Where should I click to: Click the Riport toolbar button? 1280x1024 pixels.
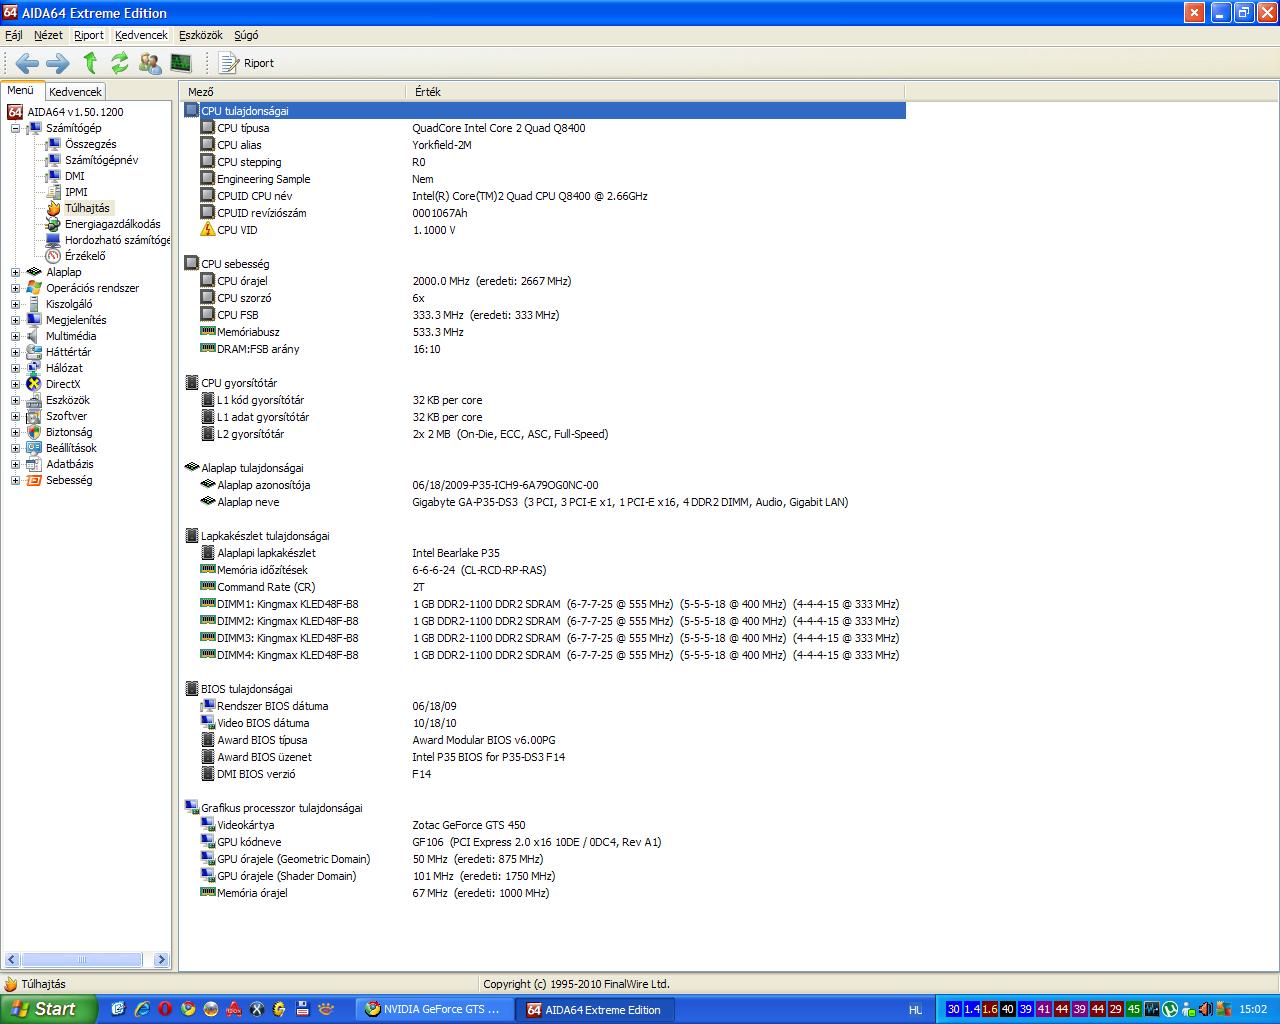pyautogui.click(x=247, y=63)
